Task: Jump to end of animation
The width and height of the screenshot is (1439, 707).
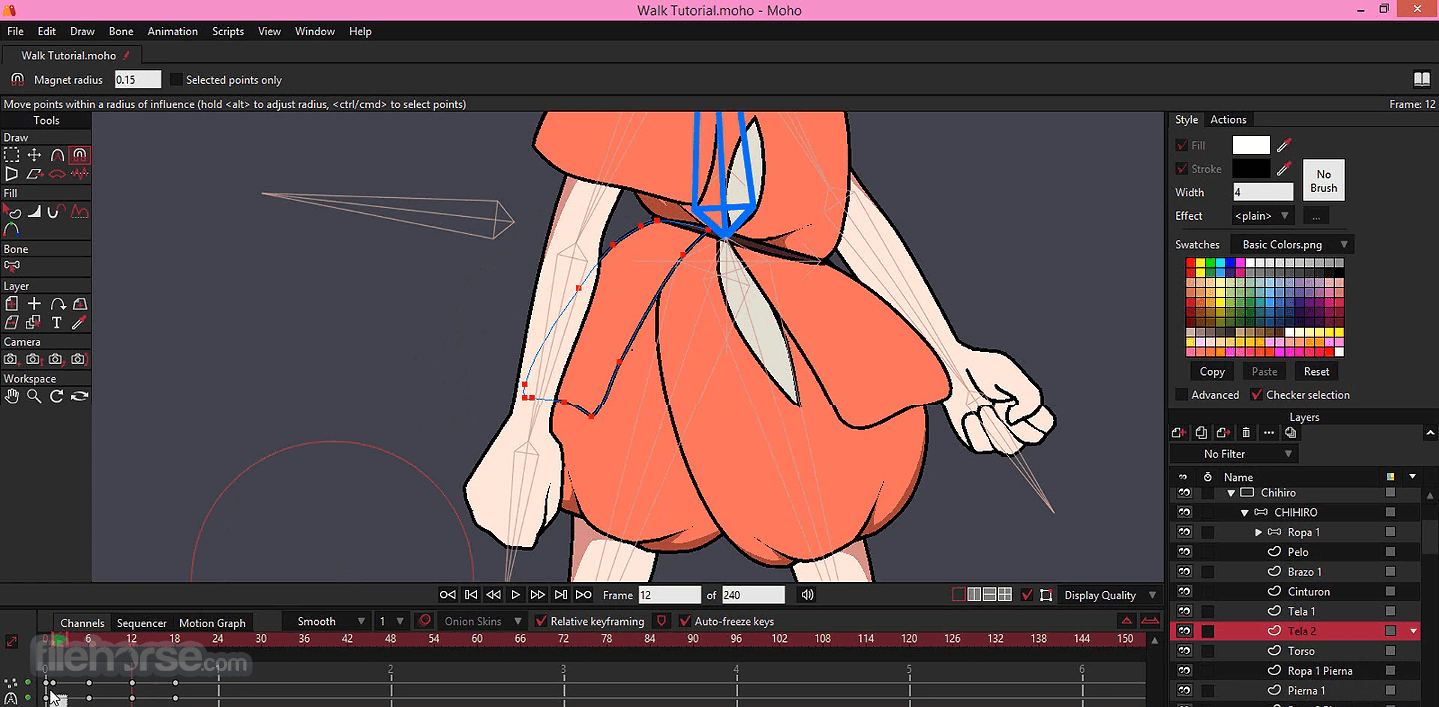Action: click(584, 595)
